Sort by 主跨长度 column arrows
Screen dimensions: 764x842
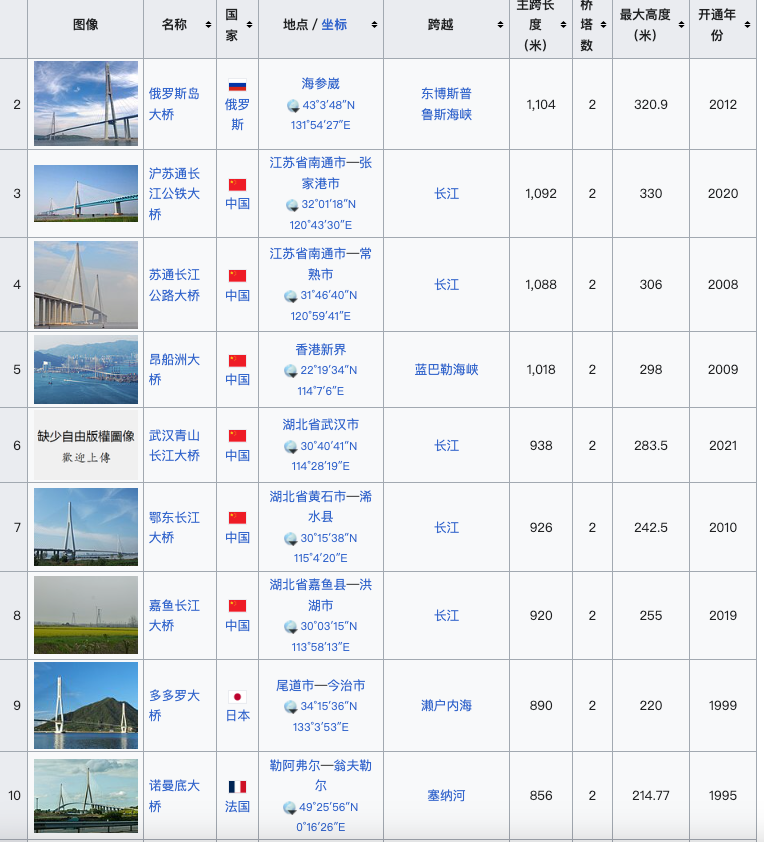563,25
